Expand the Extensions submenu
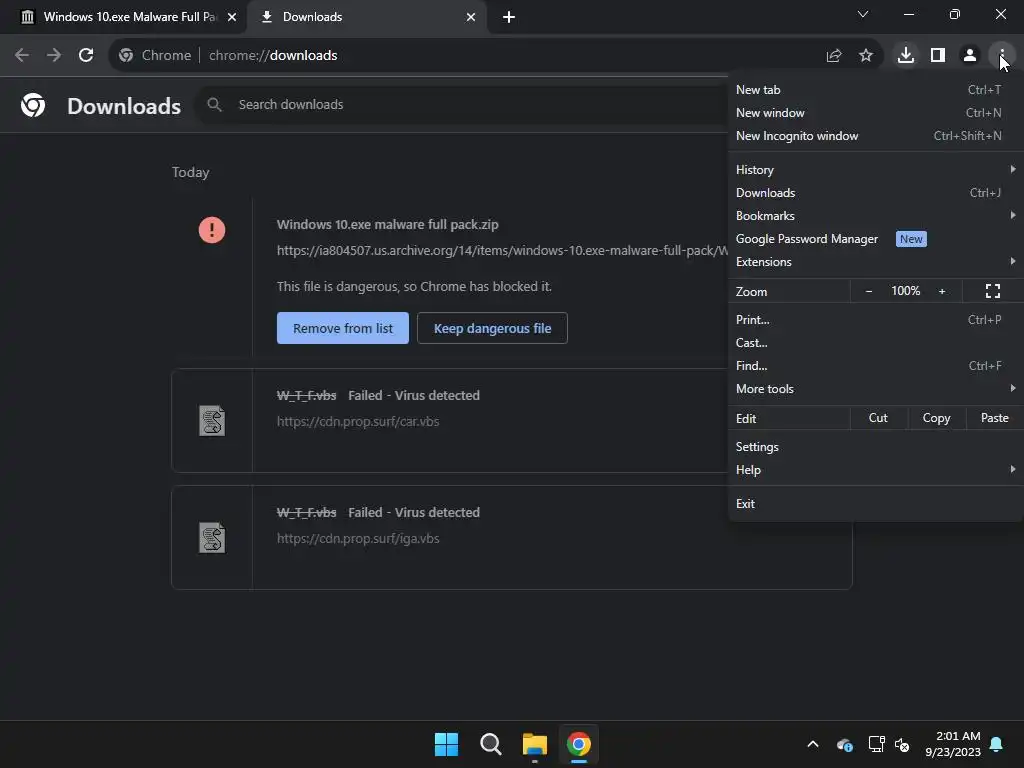 point(876,262)
